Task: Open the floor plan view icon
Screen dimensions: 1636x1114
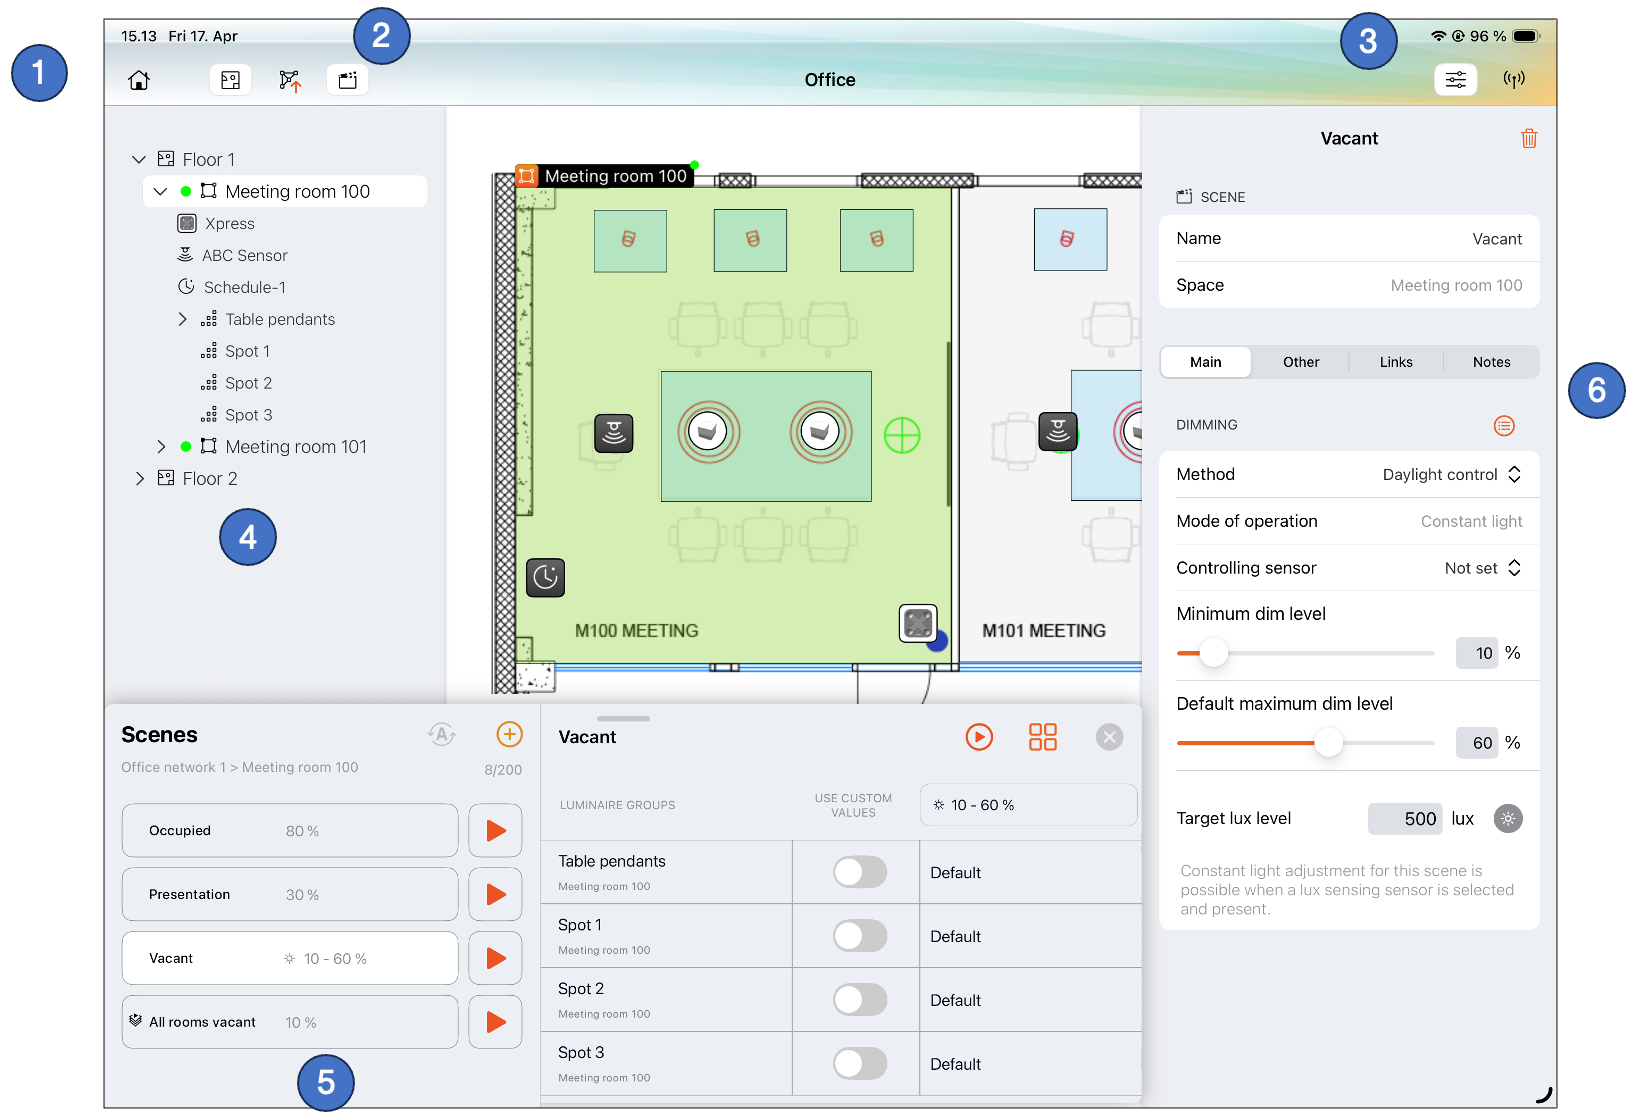Action: click(x=230, y=80)
